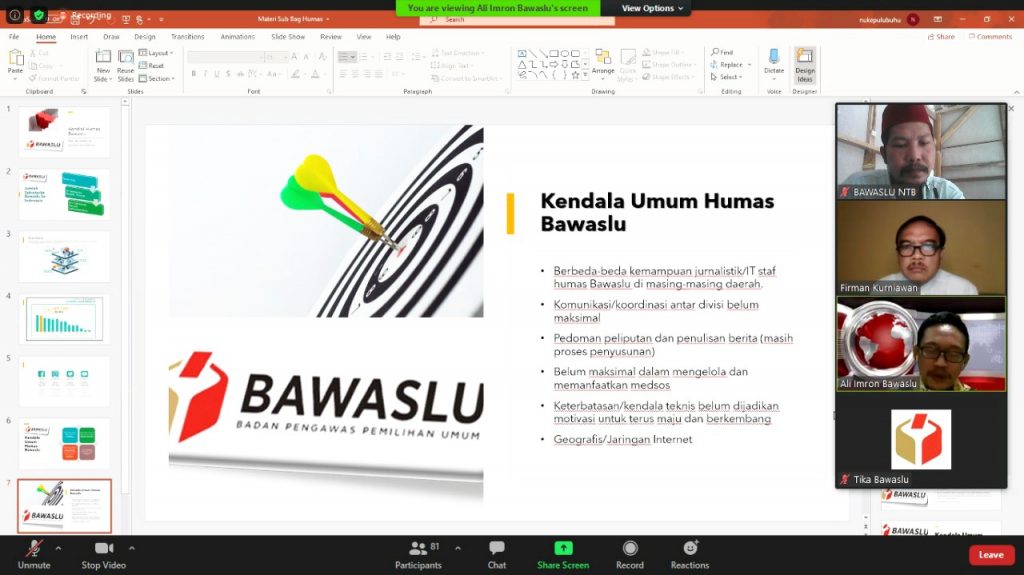Screen dimensions: 1024x575
Task: Open the Participants panel
Action: click(418, 549)
